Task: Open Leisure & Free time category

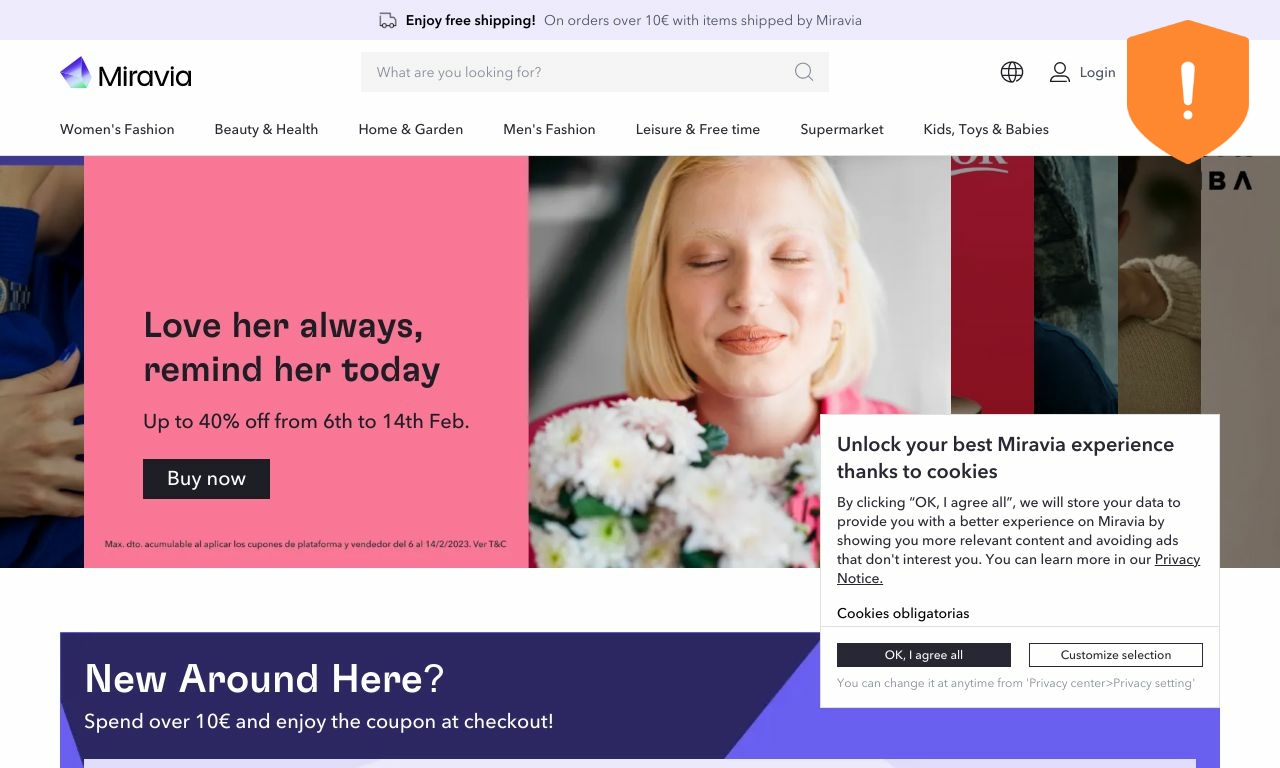Action: pyautogui.click(x=698, y=129)
